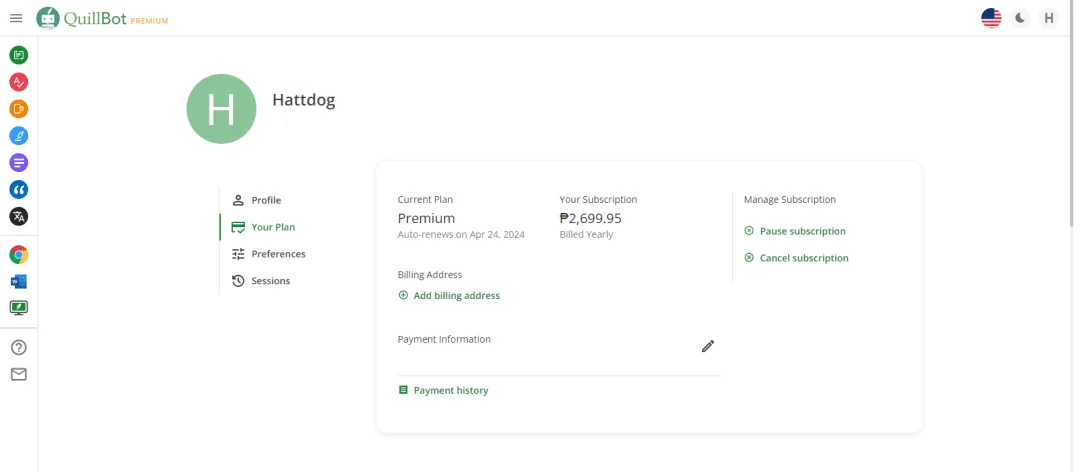This screenshot has height=471, width=1080.
Task: Click the Premium current plan text
Action: [426, 218]
